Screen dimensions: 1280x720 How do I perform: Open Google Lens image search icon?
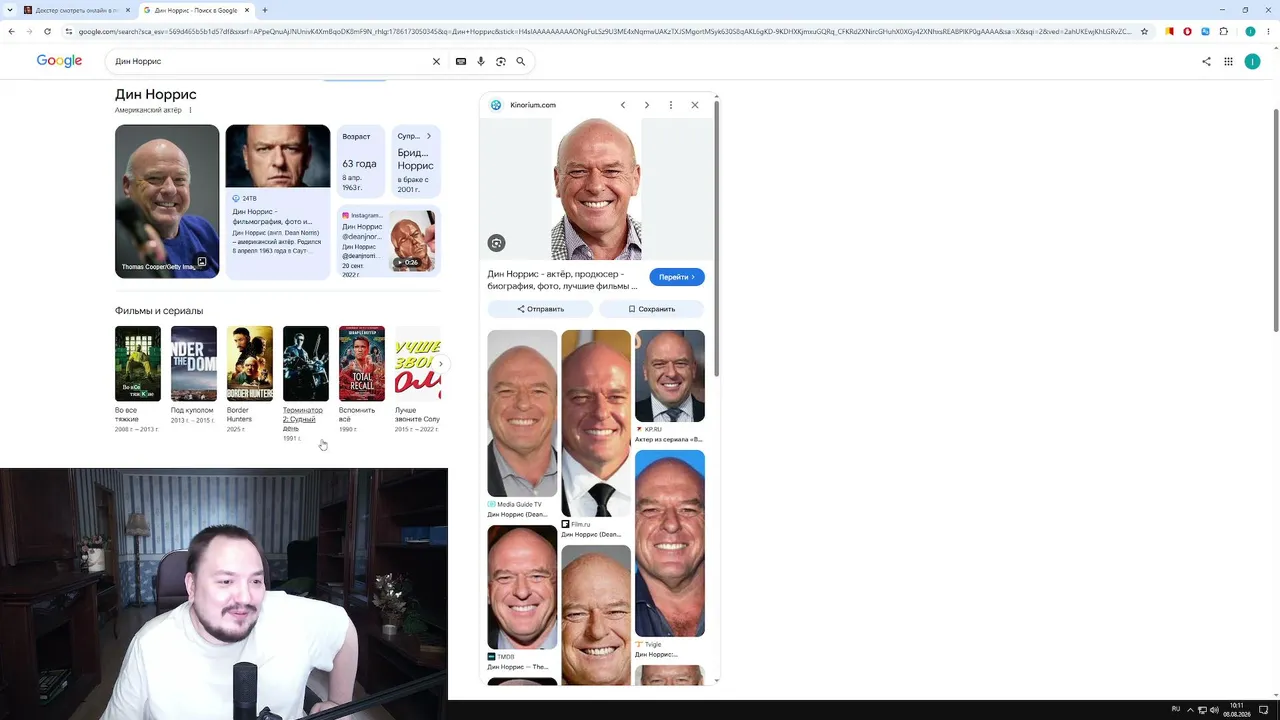[x=501, y=61]
